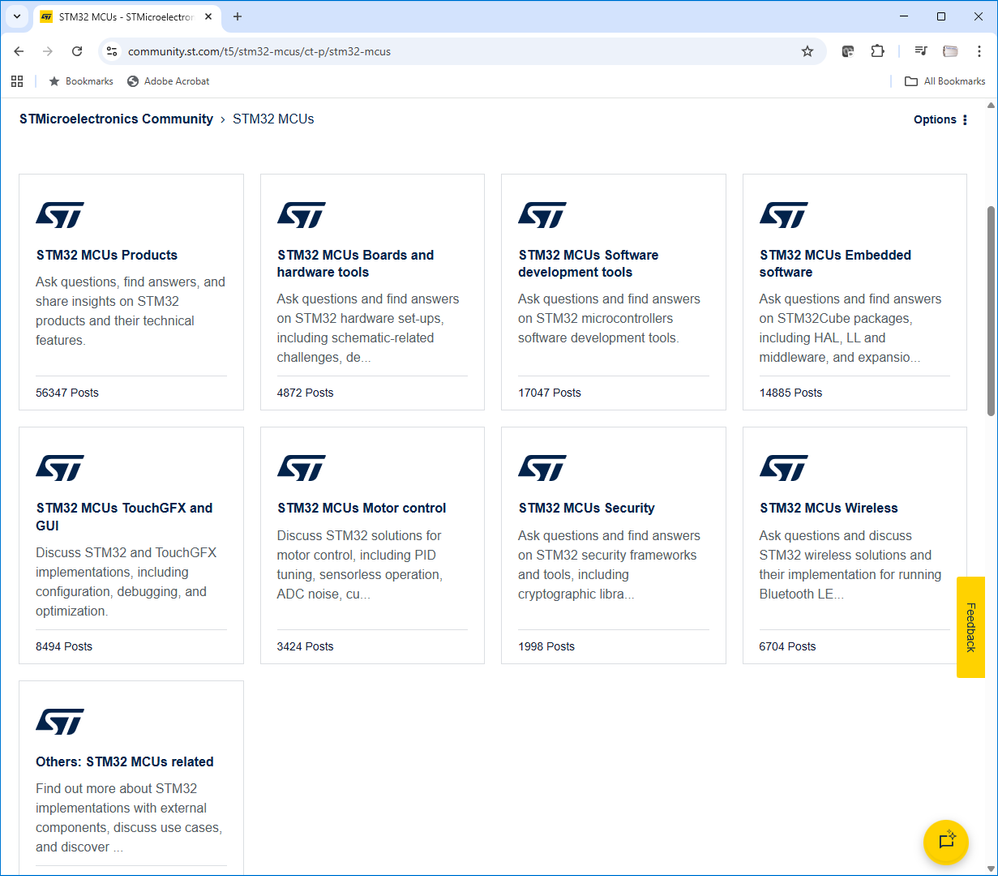
Task: Open a new browser tab
Action: point(237,17)
